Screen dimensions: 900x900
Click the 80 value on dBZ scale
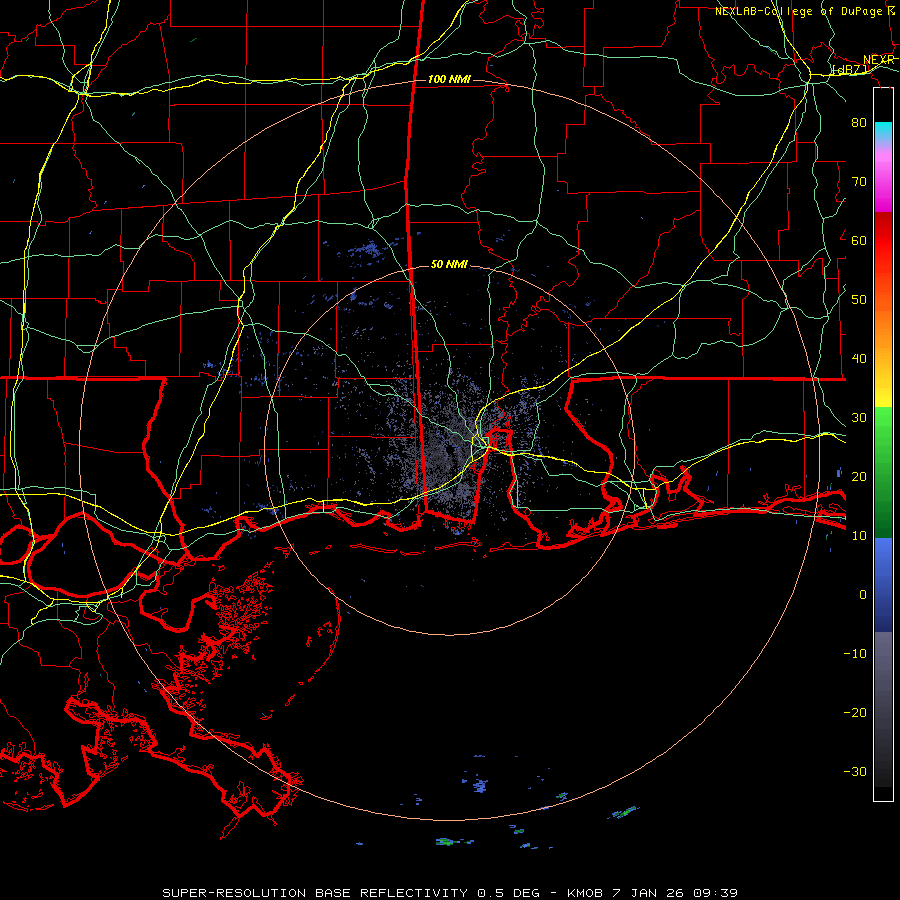coord(859,122)
